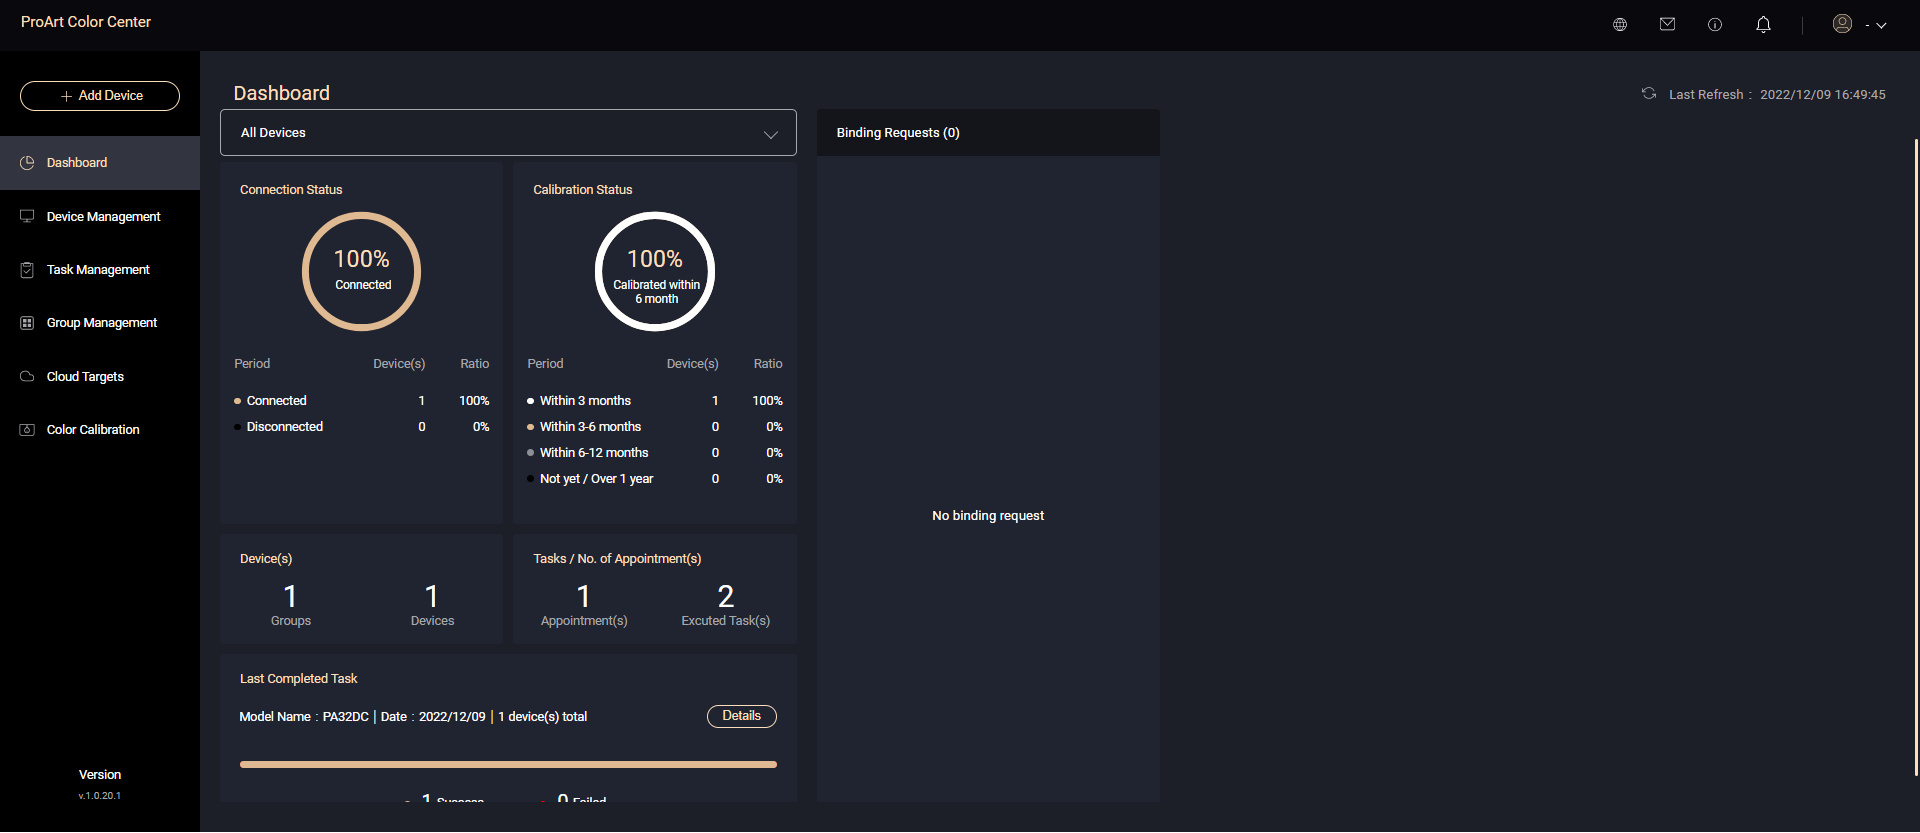This screenshot has height=833, width=1920.
Task: Click the Last Completed Task heading
Action: point(298,679)
